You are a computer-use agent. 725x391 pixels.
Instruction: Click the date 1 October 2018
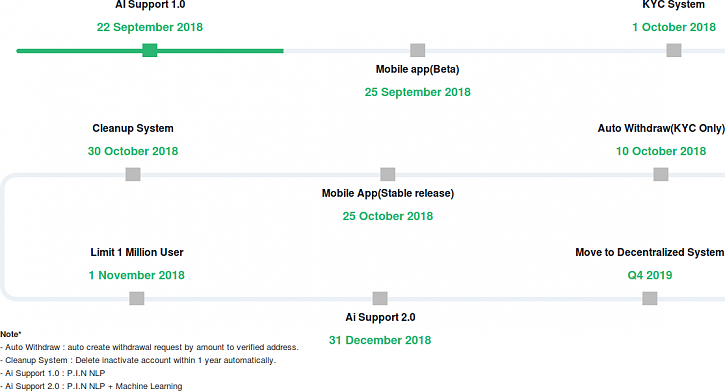674,27
